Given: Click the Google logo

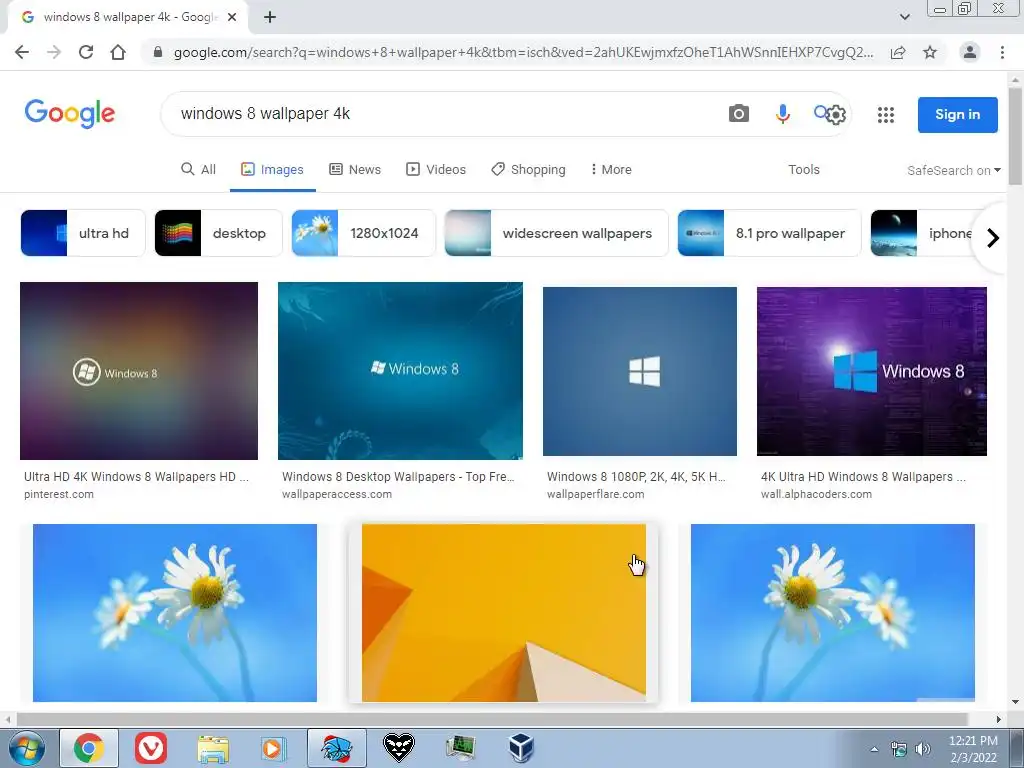Looking at the screenshot, I should [x=70, y=114].
